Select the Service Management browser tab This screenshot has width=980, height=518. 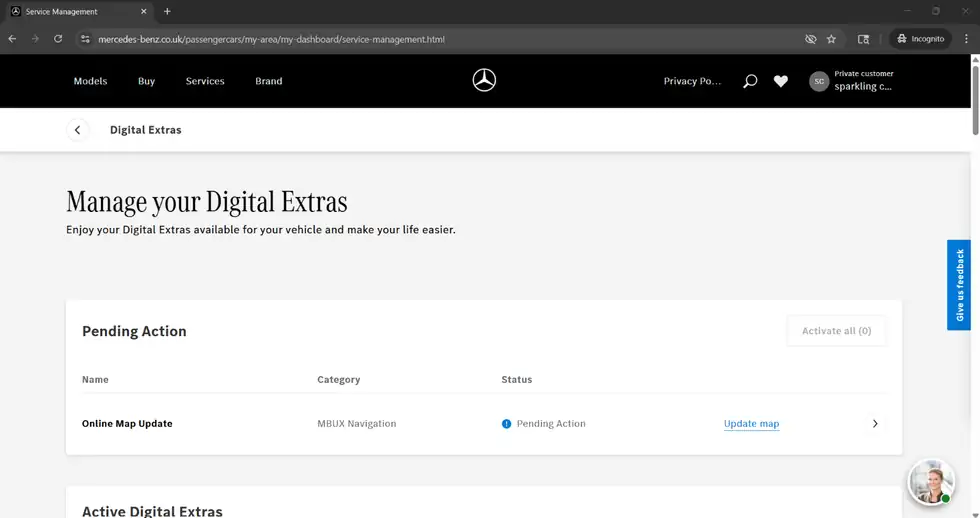point(78,11)
